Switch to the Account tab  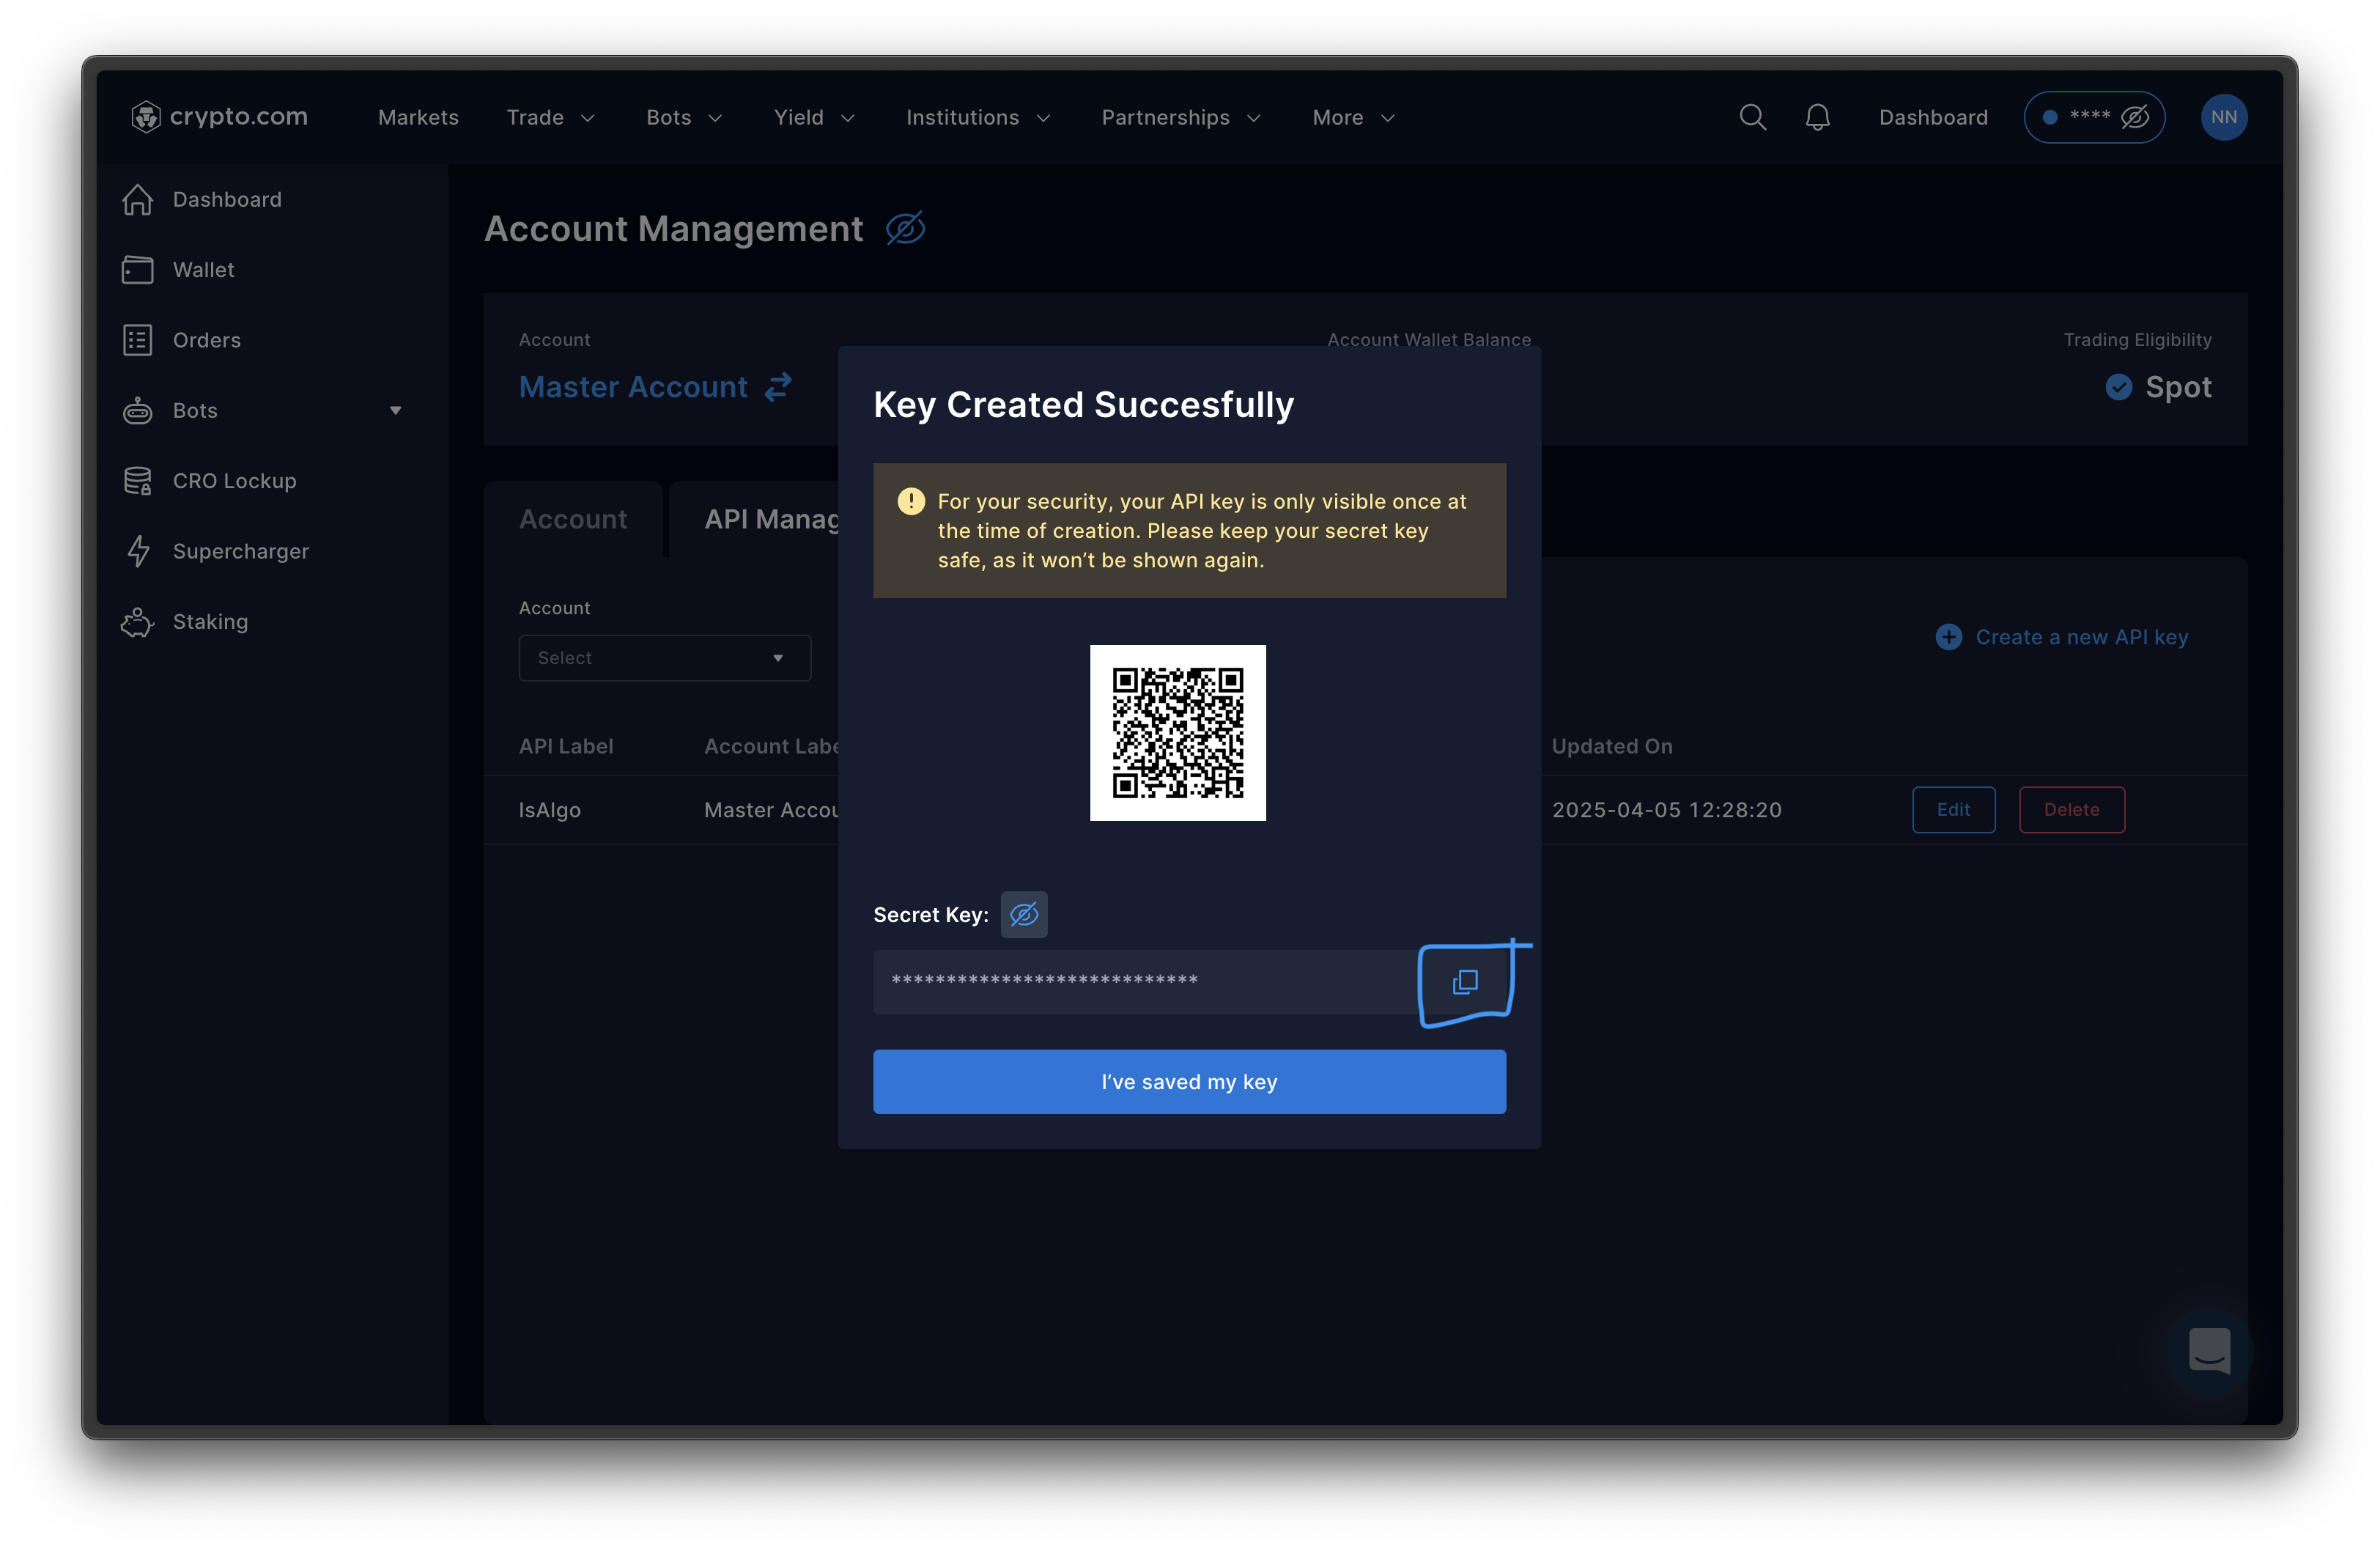[573, 519]
